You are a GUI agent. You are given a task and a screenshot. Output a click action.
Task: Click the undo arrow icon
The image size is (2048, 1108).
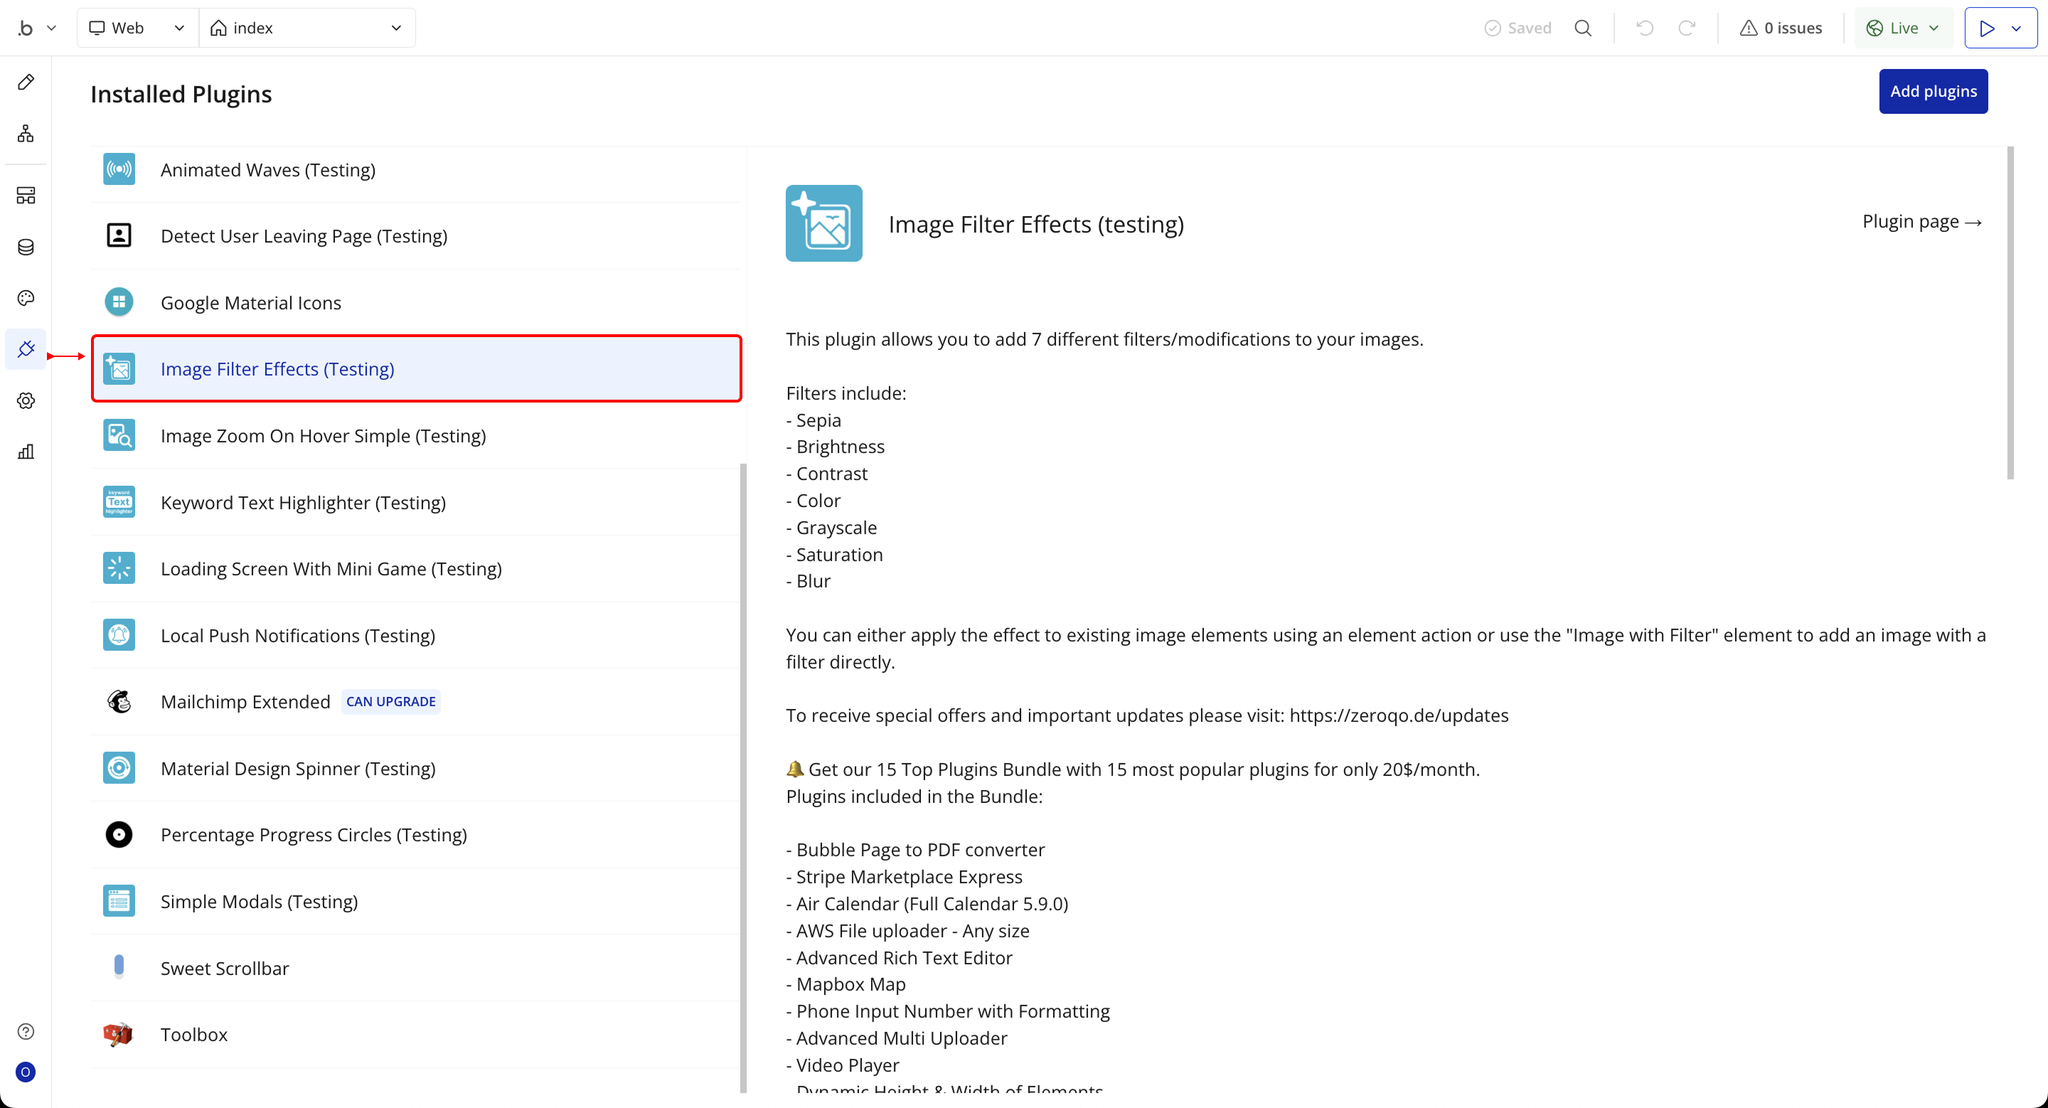click(1644, 28)
